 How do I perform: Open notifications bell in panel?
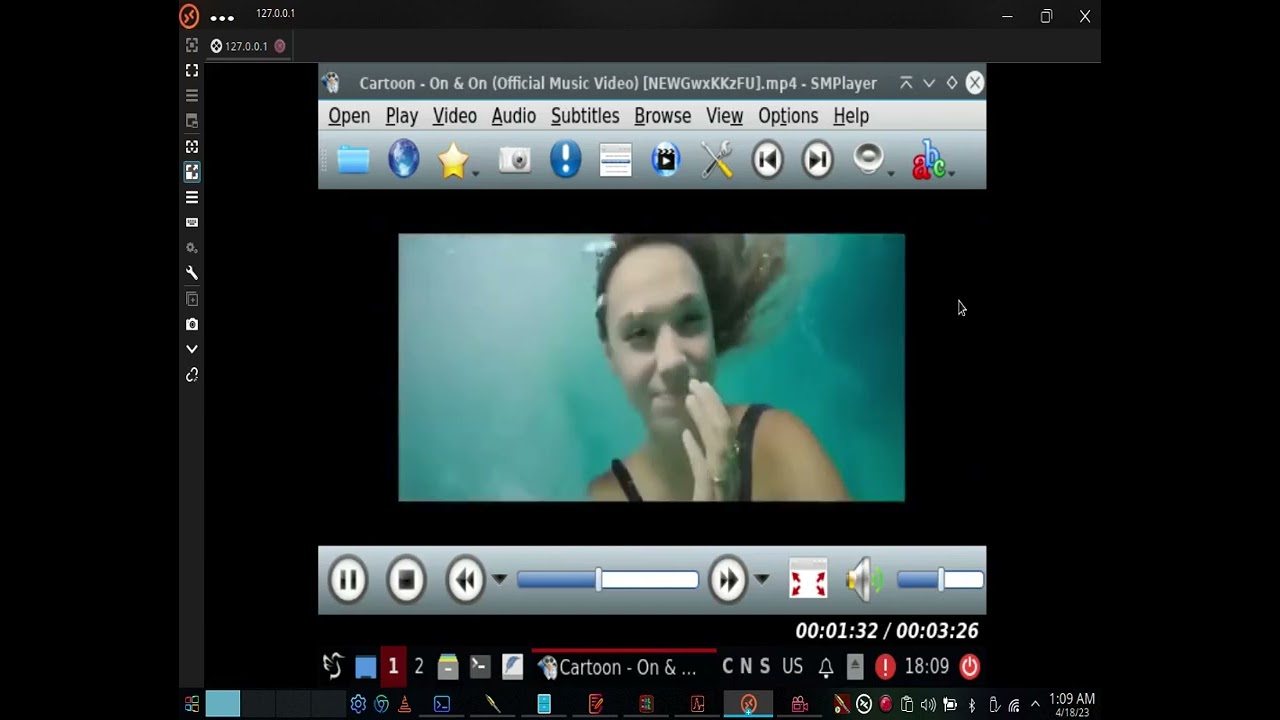826,667
